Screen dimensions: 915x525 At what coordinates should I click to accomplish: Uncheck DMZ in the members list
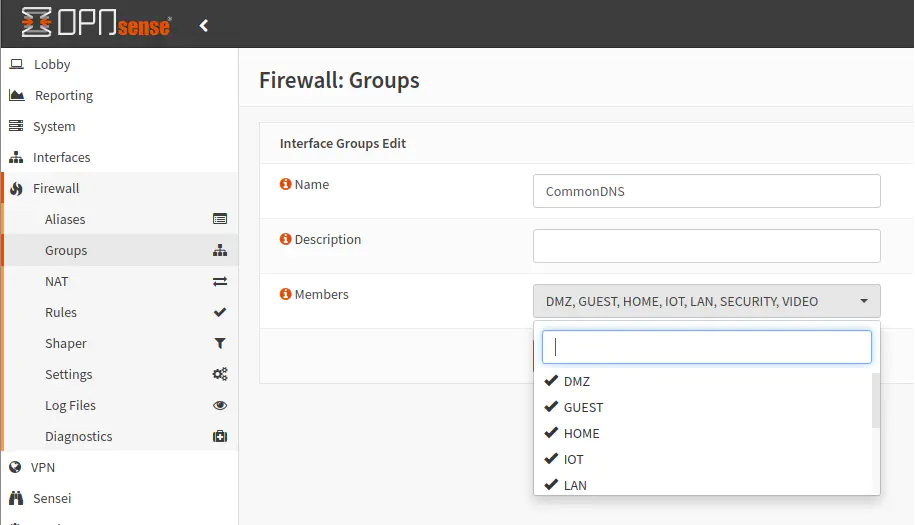click(x=576, y=381)
